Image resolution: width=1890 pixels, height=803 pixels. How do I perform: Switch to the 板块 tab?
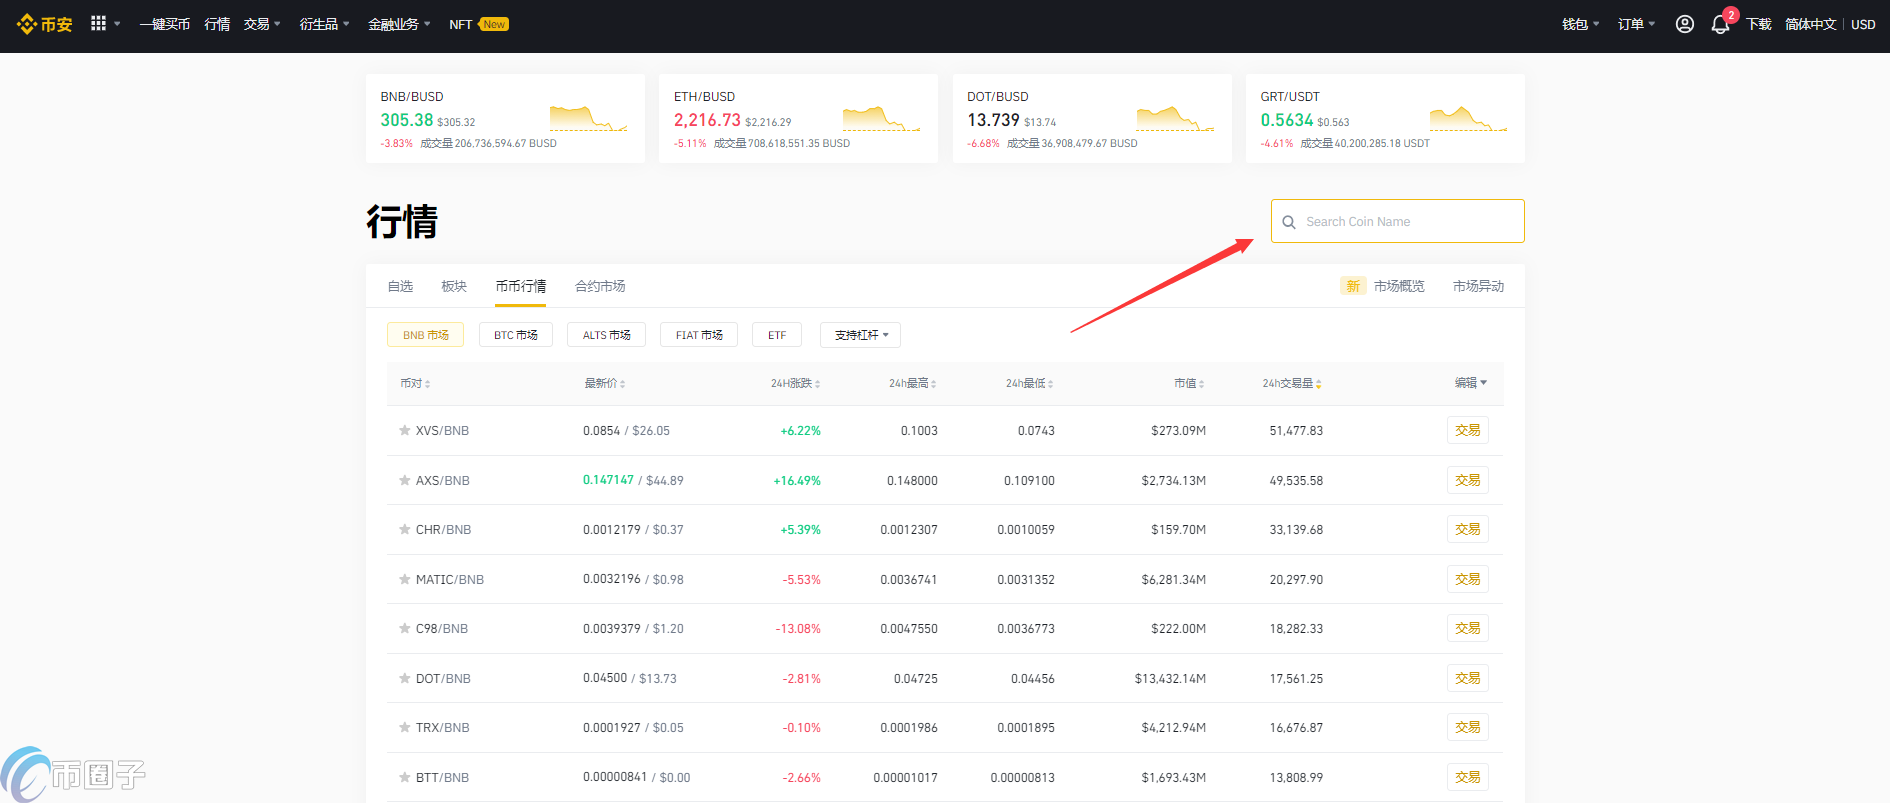(x=454, y=286)
